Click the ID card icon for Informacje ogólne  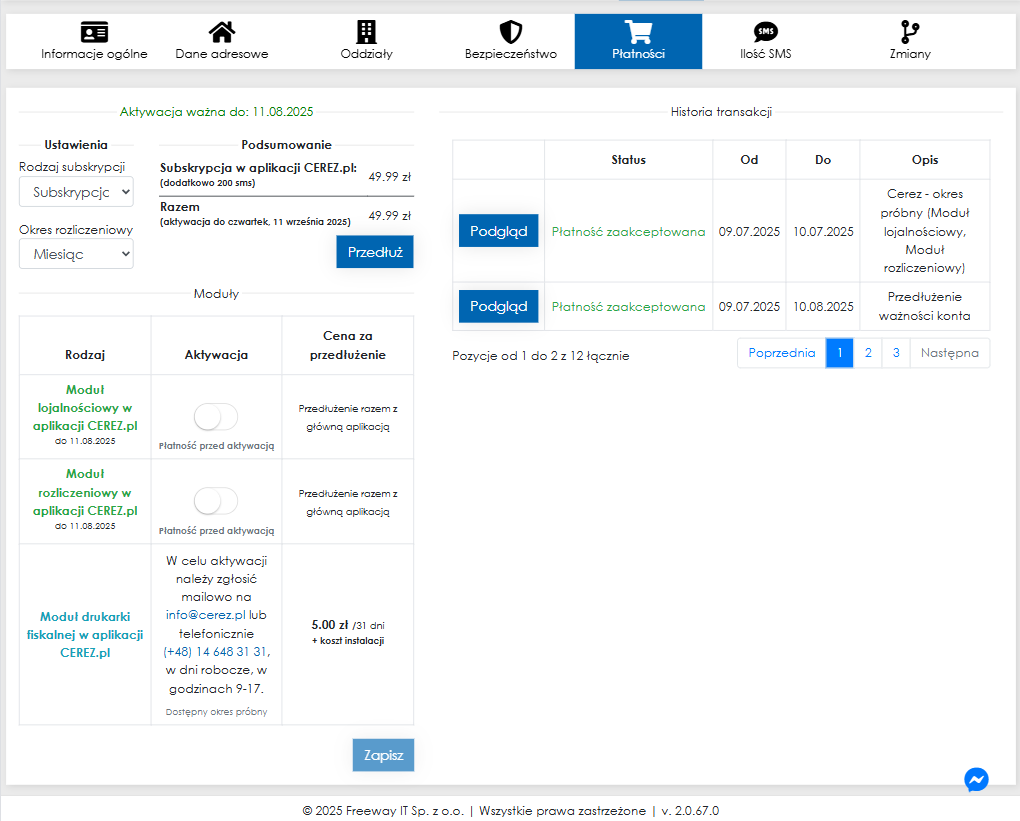94,32
